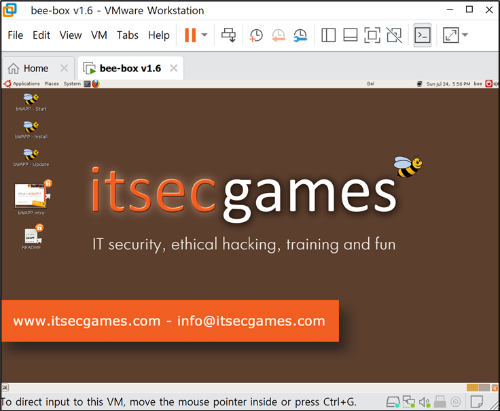Revert VM to previous snapshot
Viewport: 500px width, 411px height.
point(278,35)
